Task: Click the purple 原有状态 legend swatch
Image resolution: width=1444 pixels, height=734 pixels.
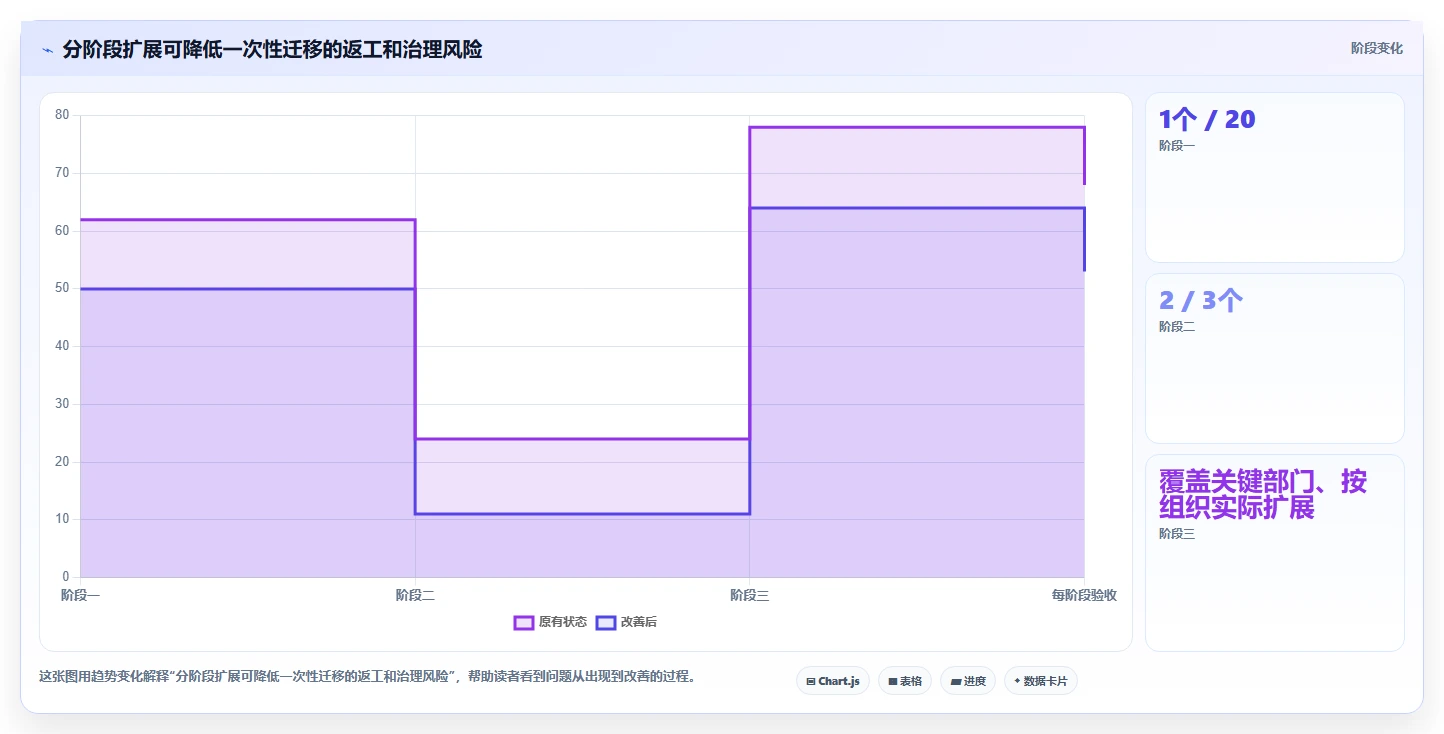Action: coord(523,622)
